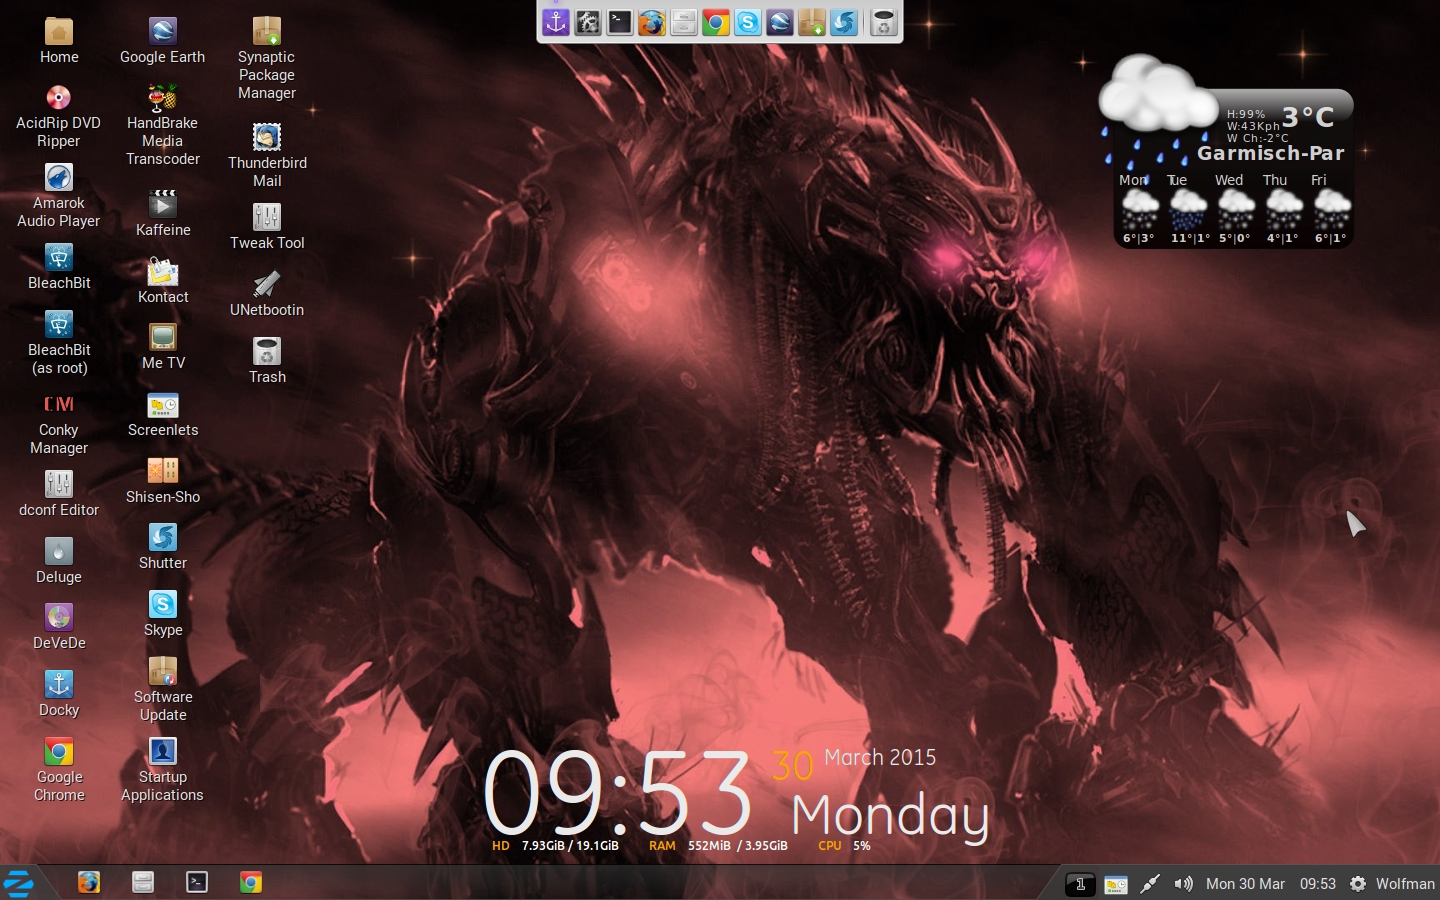The image size is (1440, 900).
Task: Launch Me TV from desktop
Action: tap(163, 346)
